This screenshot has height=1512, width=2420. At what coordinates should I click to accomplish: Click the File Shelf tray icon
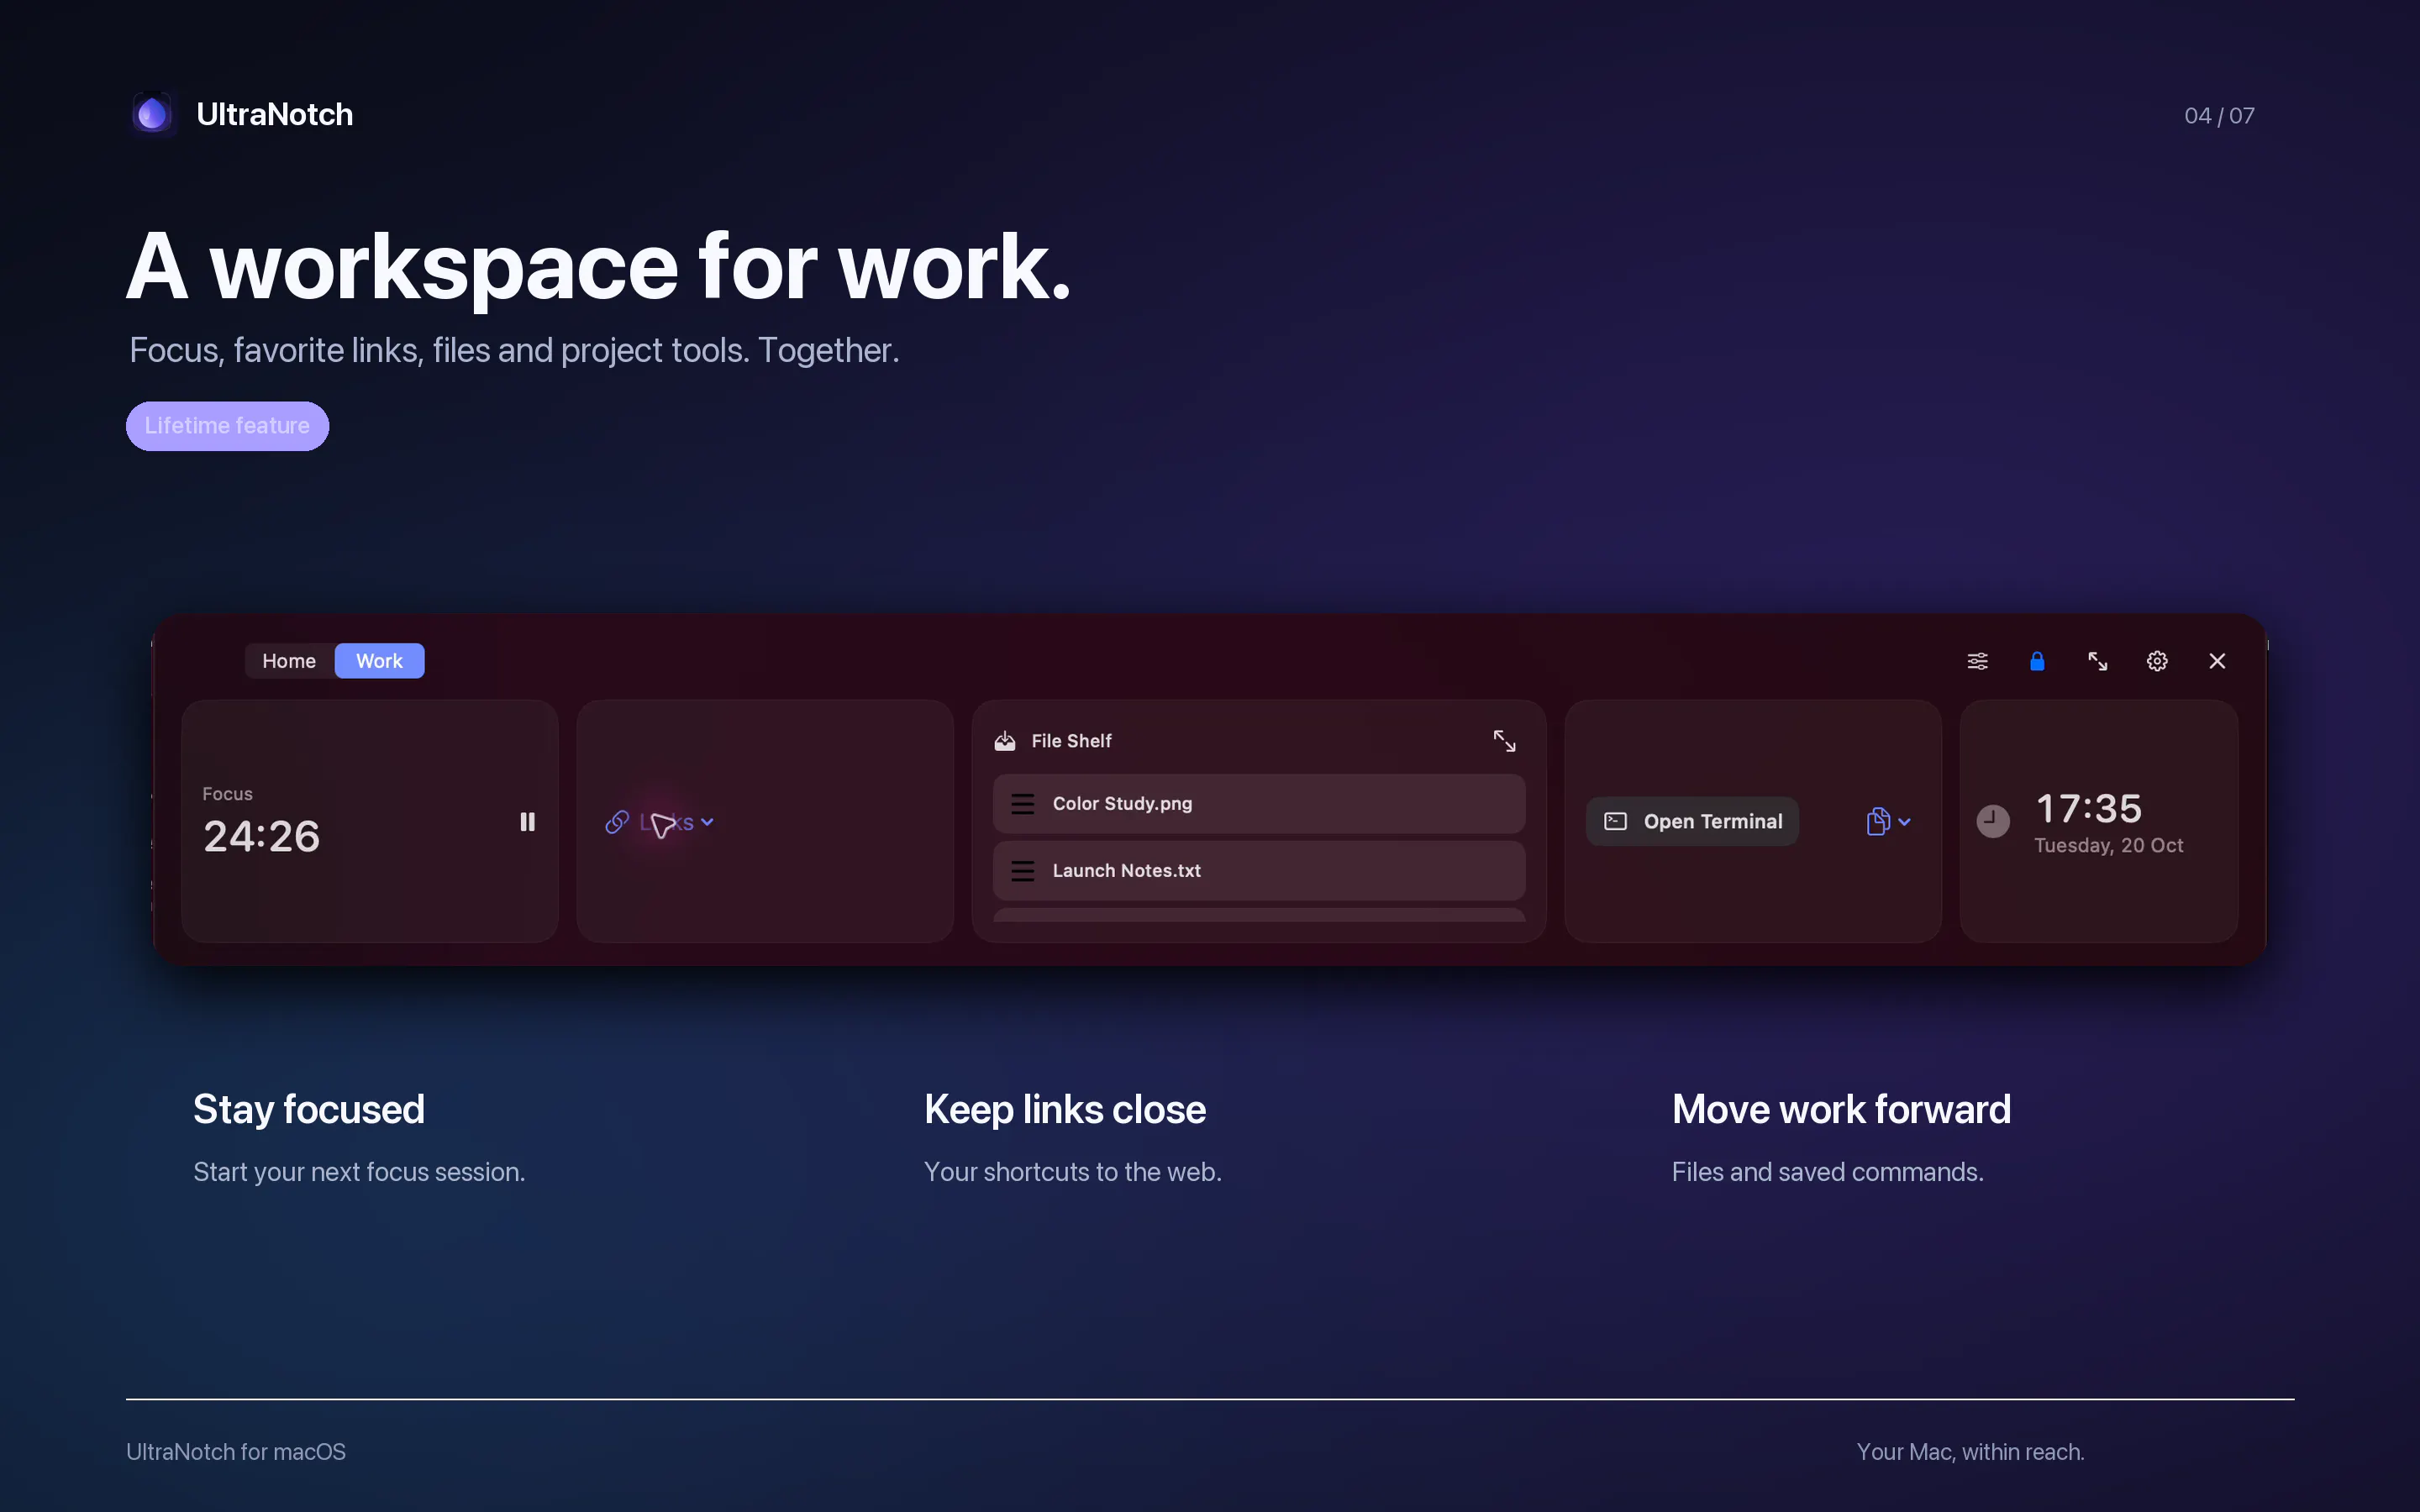(1005, 741)
